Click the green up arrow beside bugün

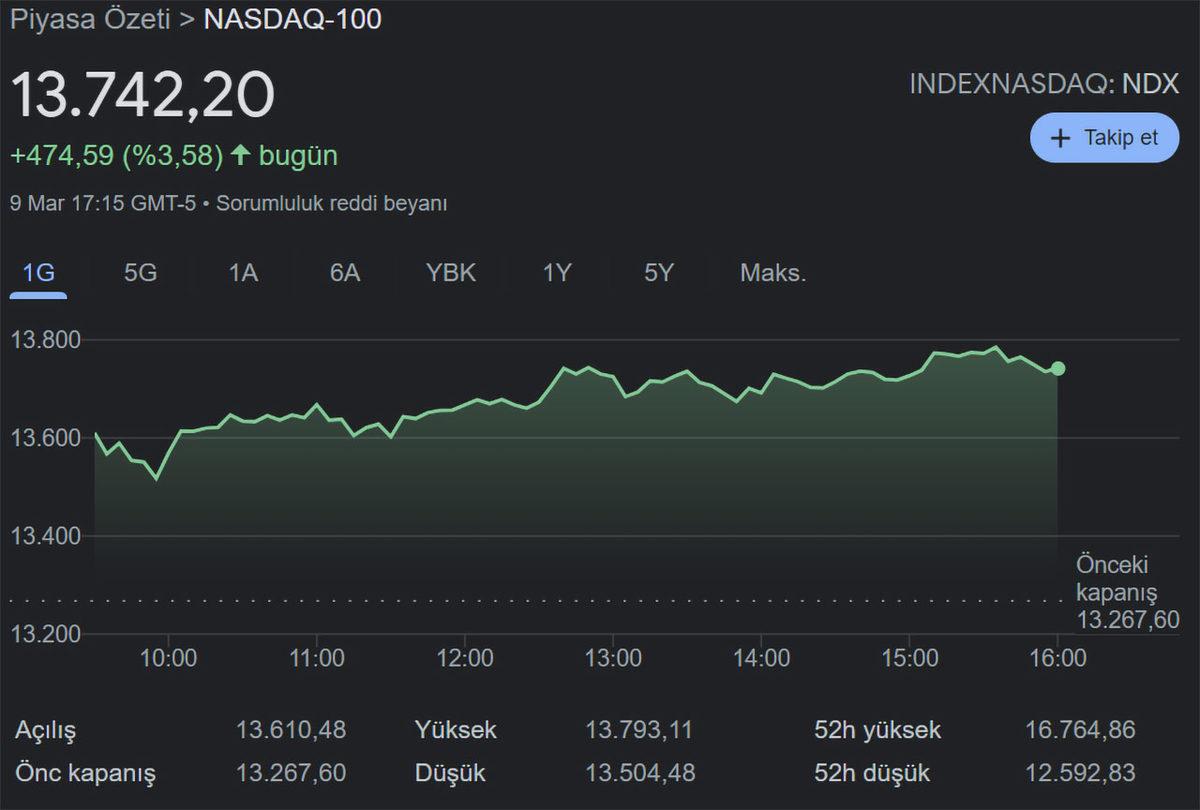point(240,155)
